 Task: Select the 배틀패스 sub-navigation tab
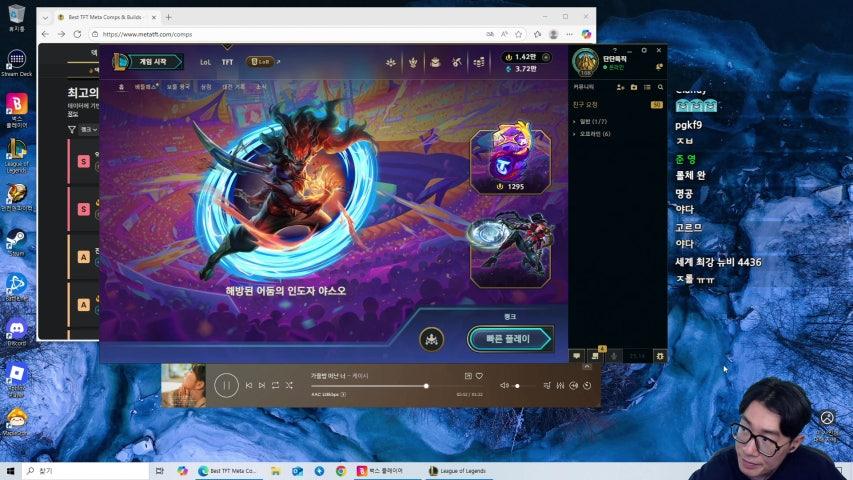146,87
